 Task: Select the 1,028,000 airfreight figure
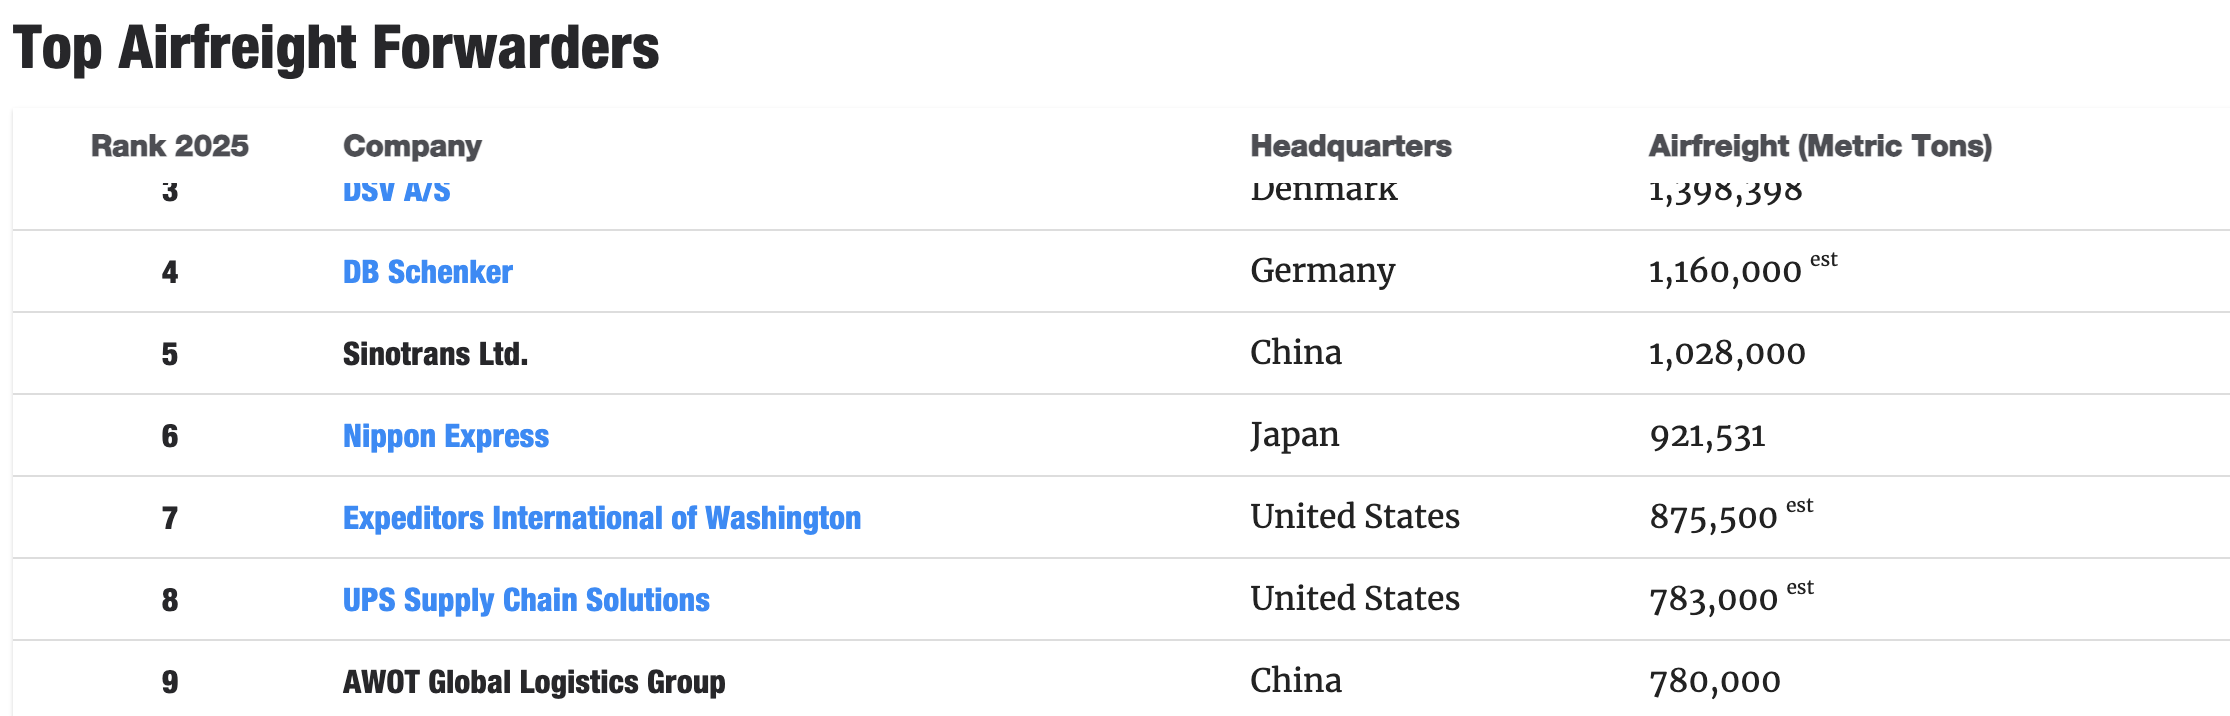click(x=1726, y=354)
